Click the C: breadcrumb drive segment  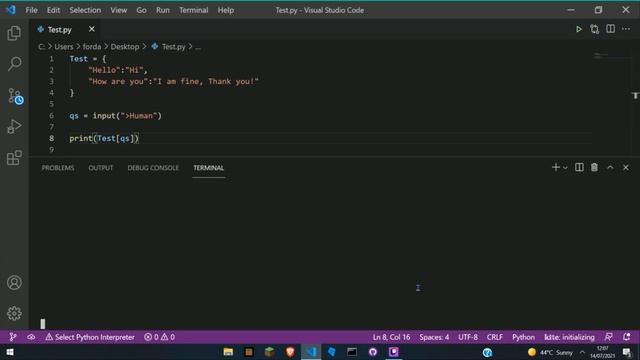click(42, 47)
